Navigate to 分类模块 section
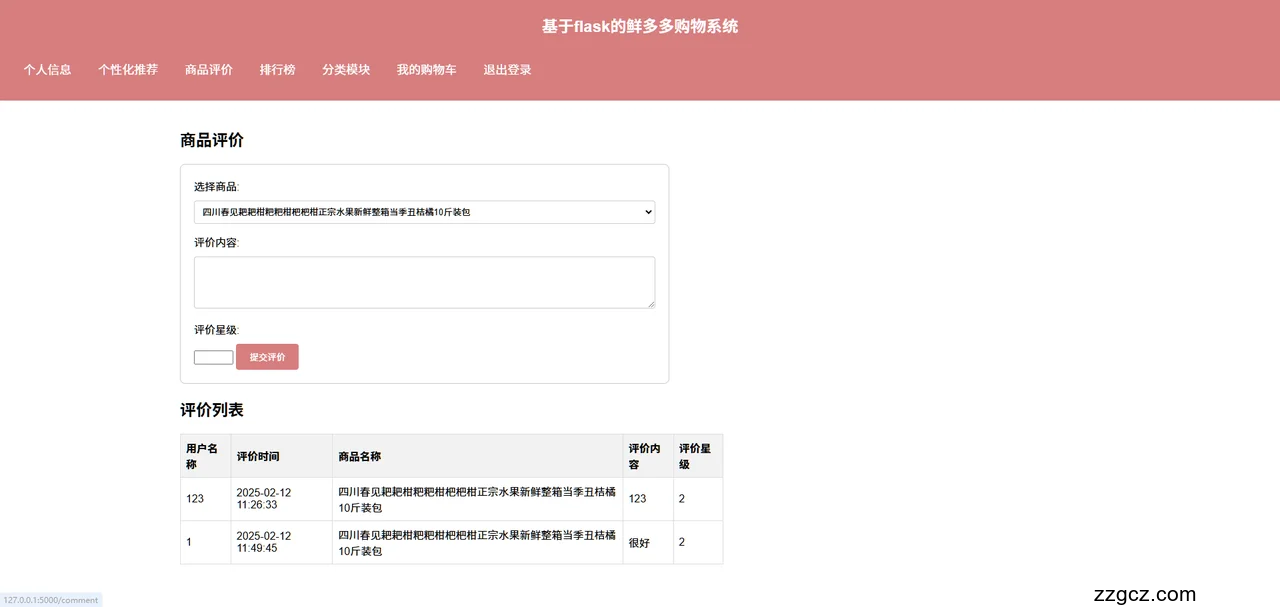Viewport: 1280px width, 607px height. (346, 70)
